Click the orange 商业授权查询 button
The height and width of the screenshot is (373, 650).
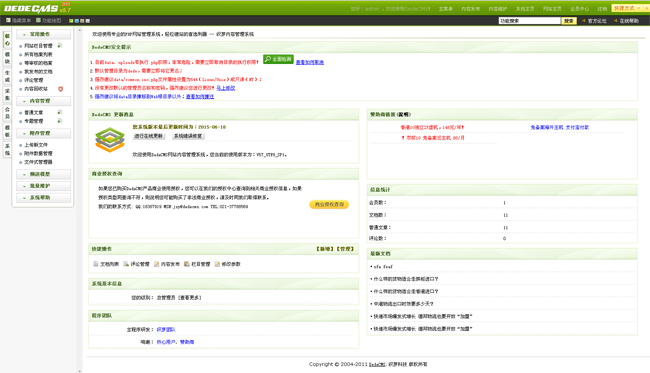pos(329,204)
